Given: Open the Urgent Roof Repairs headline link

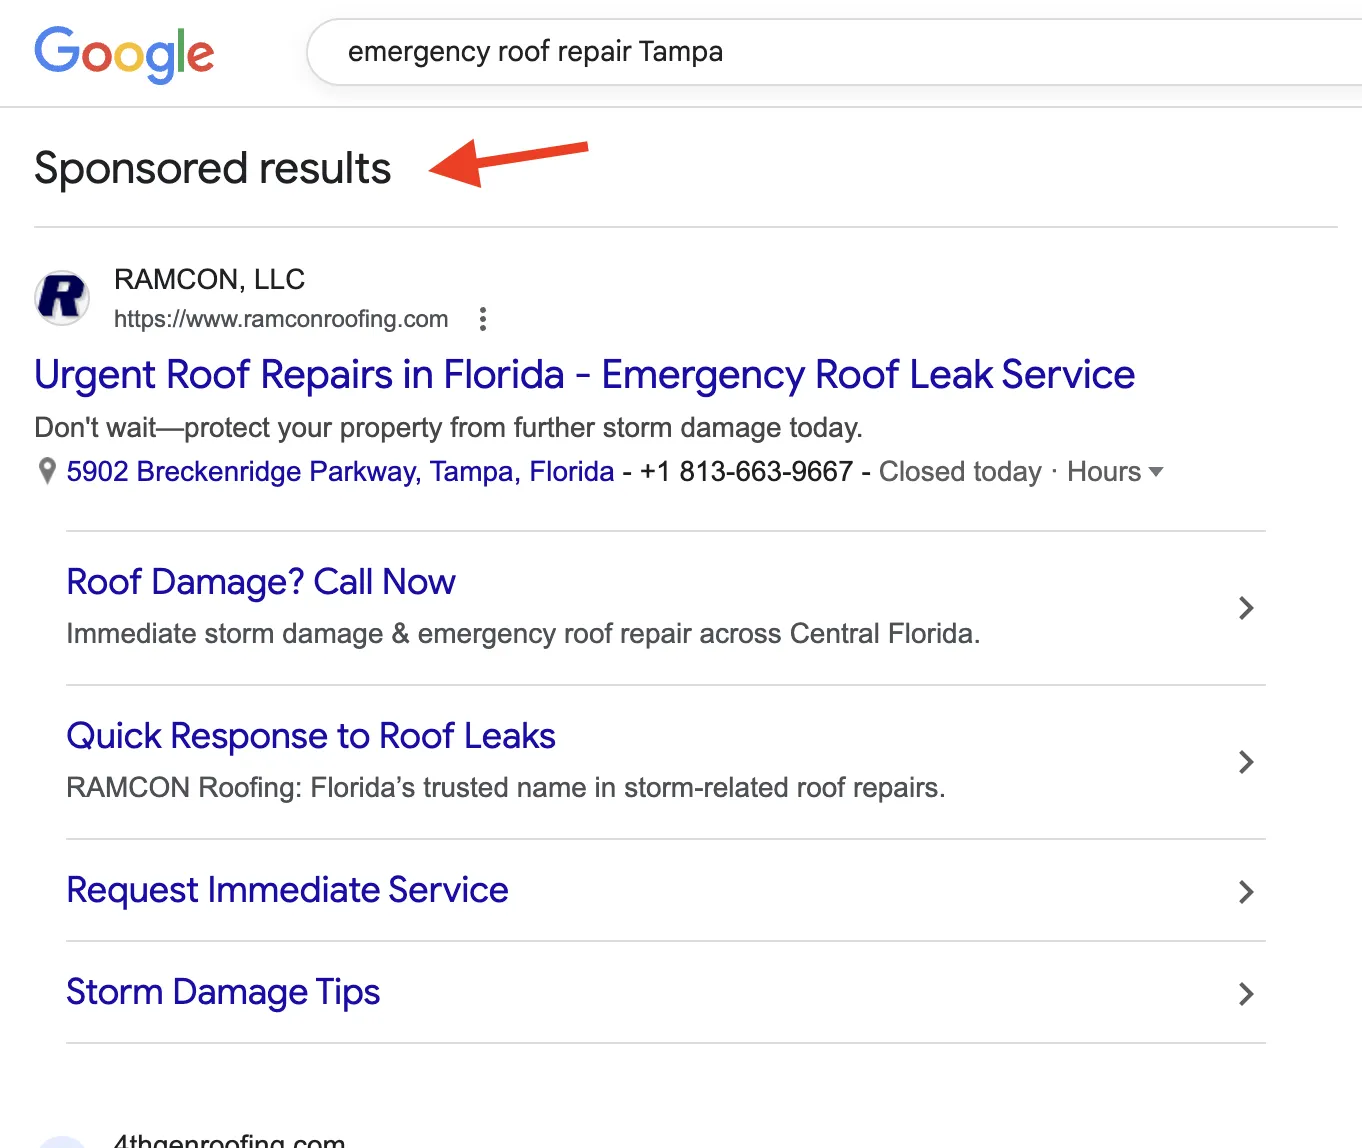Looking at the screenshot, I should 584,375.
